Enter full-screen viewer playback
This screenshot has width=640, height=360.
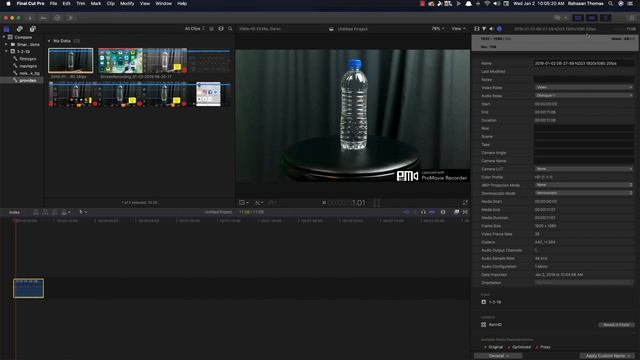click(x=465, y=203)
